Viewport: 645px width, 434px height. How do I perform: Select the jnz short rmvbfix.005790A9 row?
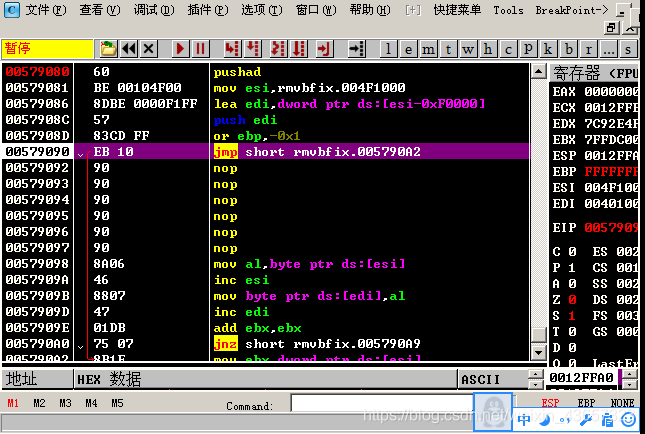pyautogui.click(x=266, y=343)
